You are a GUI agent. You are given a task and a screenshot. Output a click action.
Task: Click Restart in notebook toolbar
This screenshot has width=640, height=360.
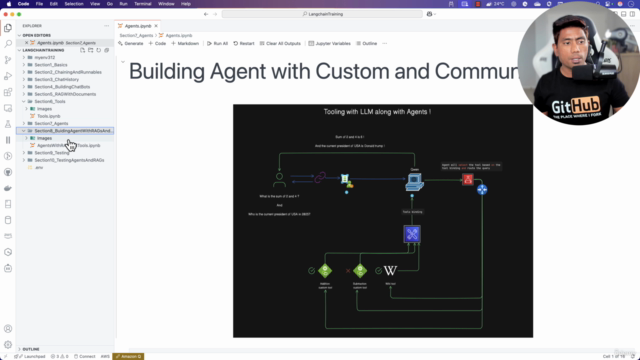(244, 43)
